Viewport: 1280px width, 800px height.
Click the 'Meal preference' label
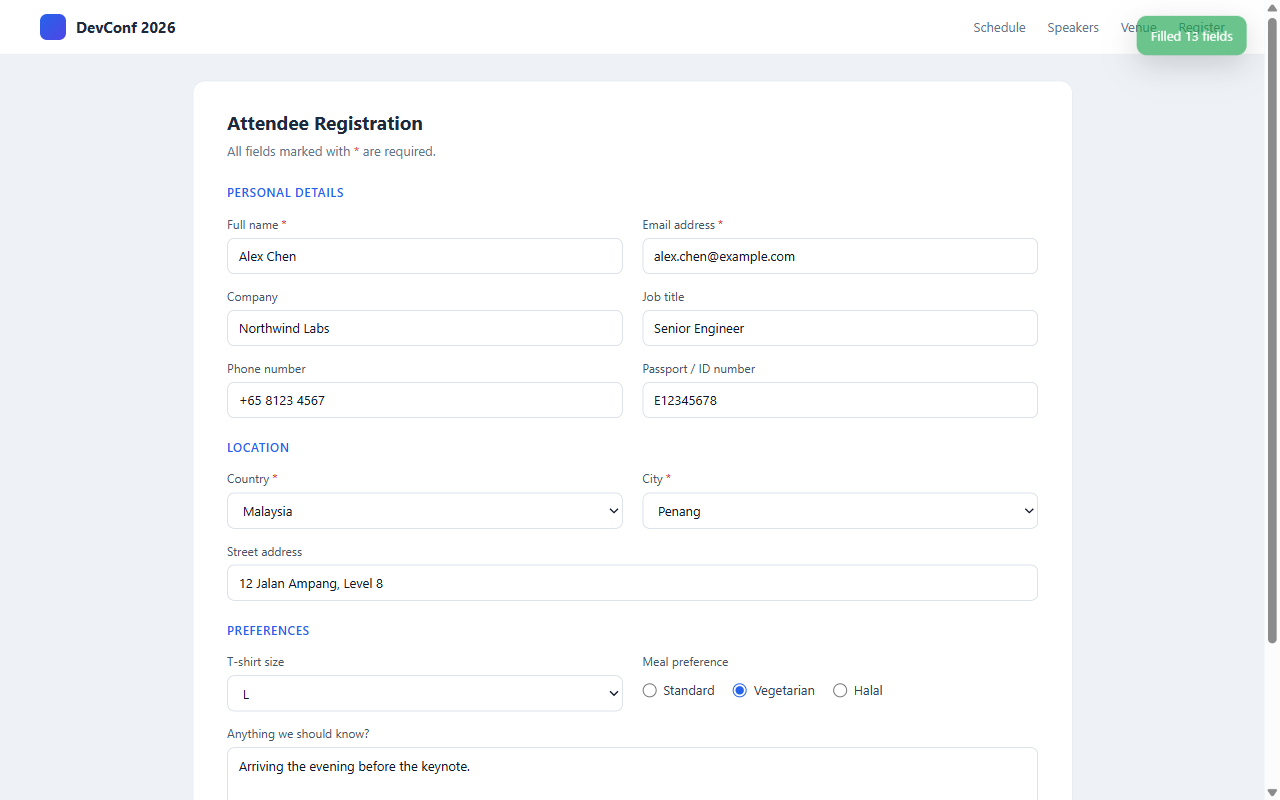click(685, 662)
